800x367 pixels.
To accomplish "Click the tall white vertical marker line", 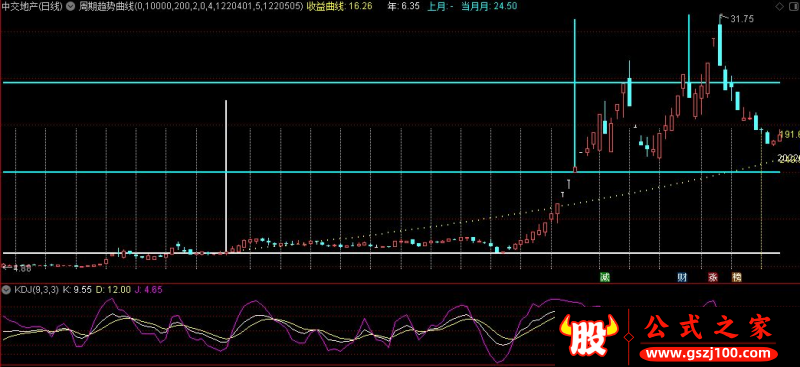I will pos(226,176).
